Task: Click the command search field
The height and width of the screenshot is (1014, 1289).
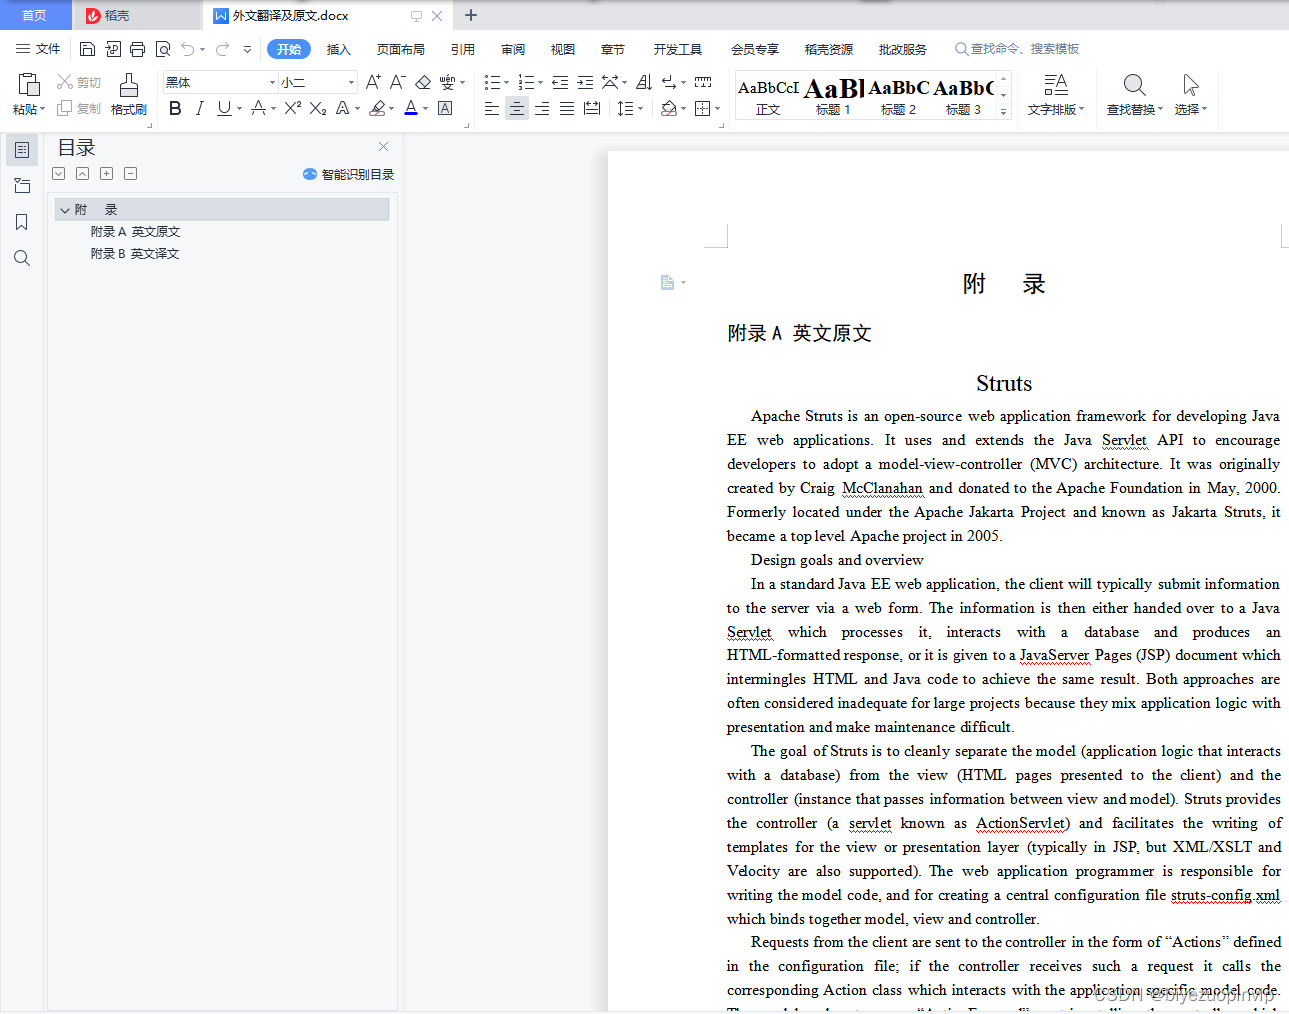Action: 1017,49
